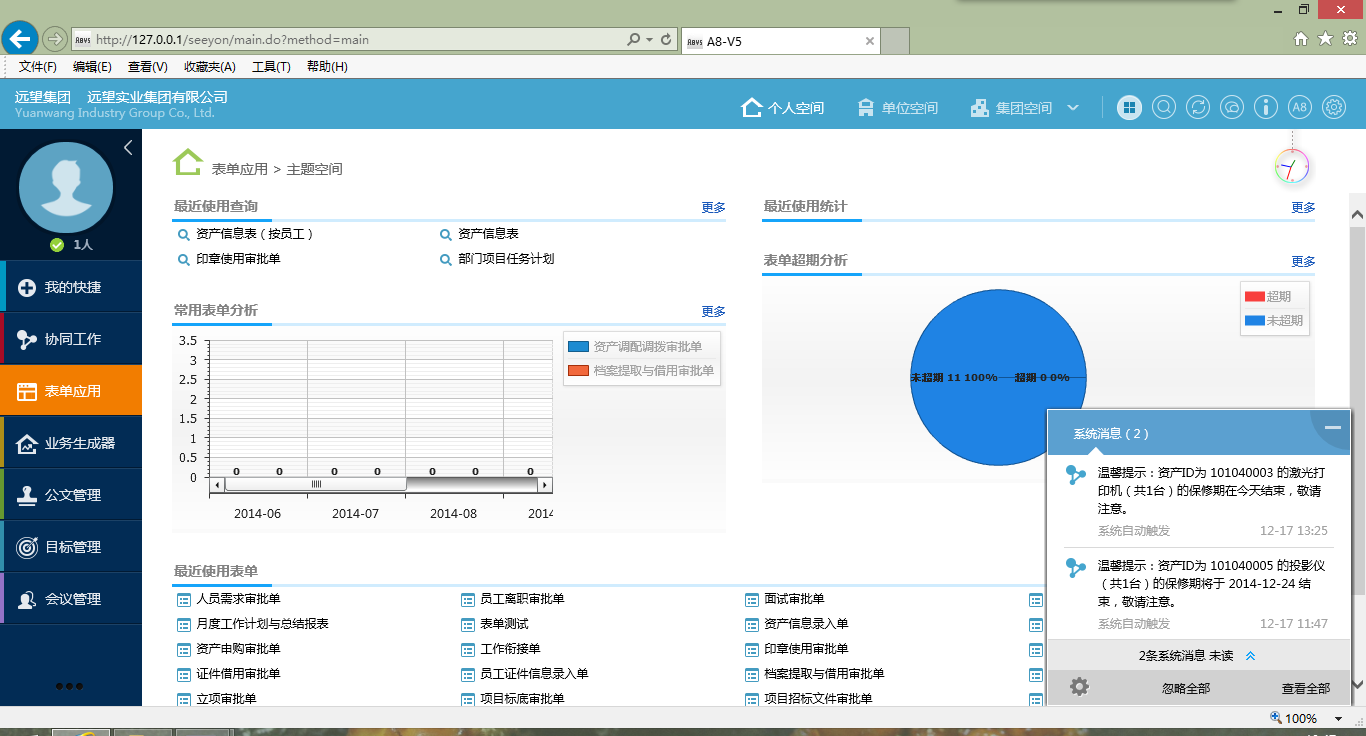Click the A8 round icon in header
Screen dimensions: 1366x736
pyautogui.click(x=1299, y=108)
